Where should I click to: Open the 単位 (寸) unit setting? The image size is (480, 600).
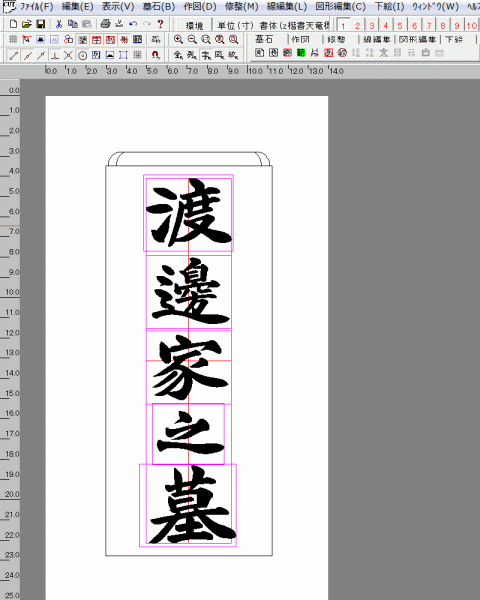click(x=235, y=26)
